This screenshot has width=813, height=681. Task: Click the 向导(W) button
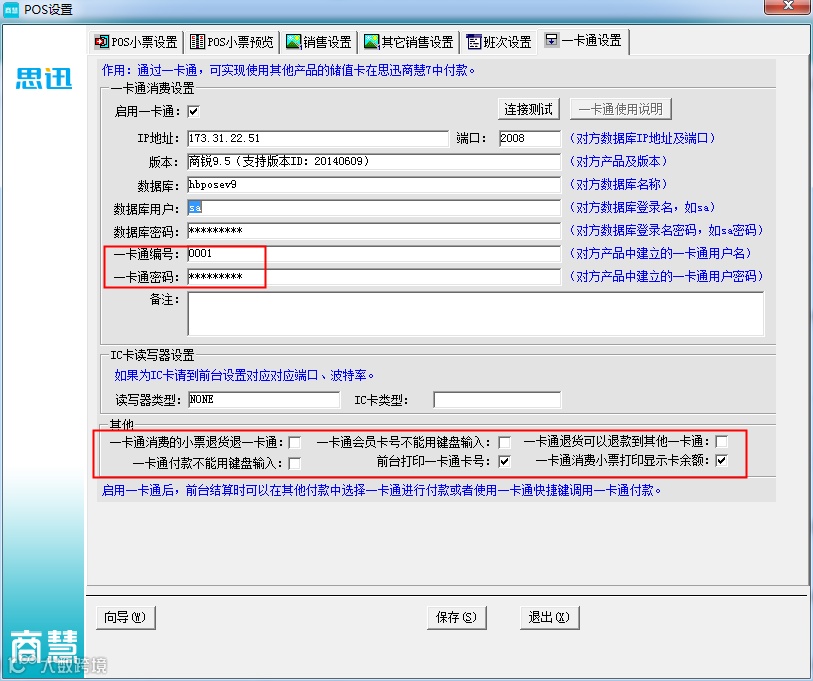pyautogui.click(x=125, y=617)
